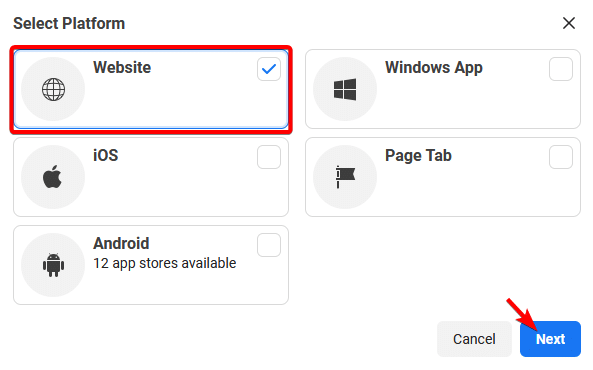This screenshot has height=370, width=593.
Task: Choose the Android platform title
Action: pos(121,244)
